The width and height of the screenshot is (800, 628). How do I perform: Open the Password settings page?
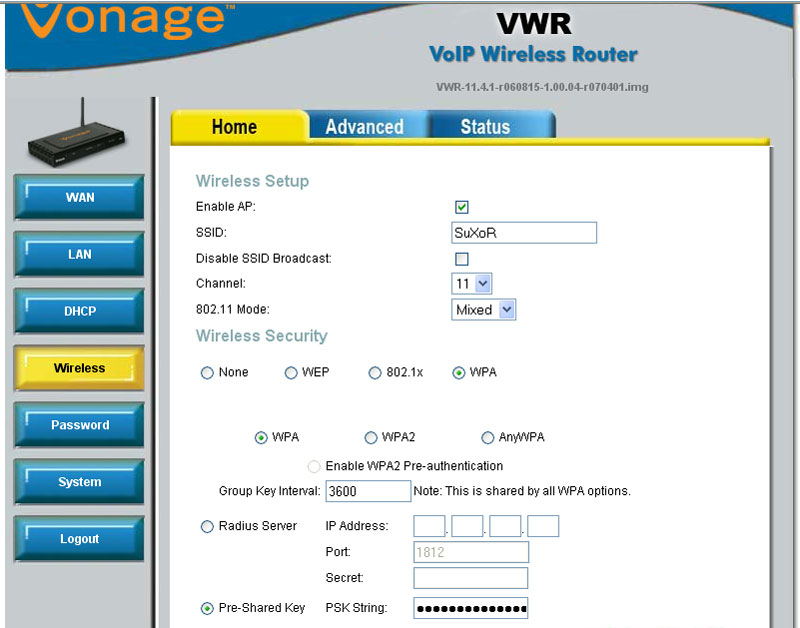[x=78, y=425]
